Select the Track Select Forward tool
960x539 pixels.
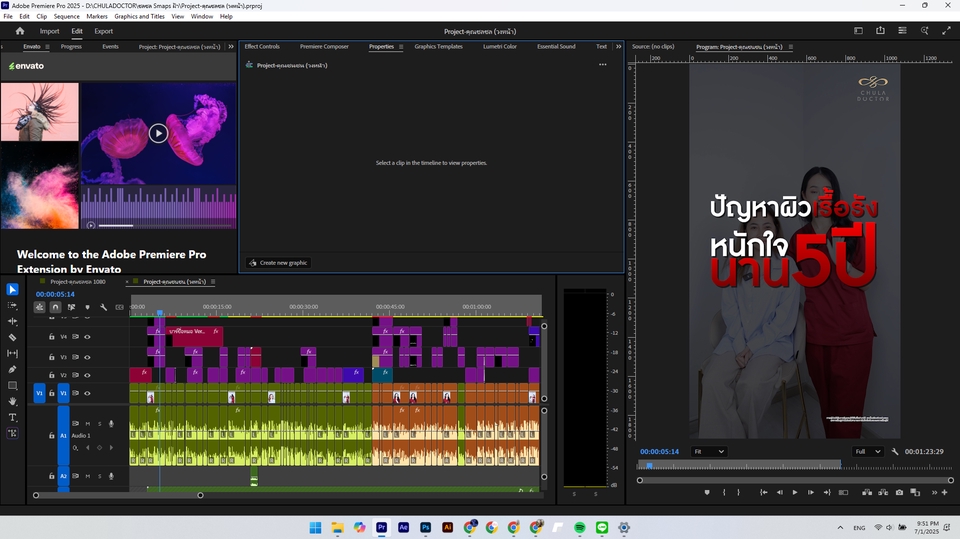pos(12,305)
